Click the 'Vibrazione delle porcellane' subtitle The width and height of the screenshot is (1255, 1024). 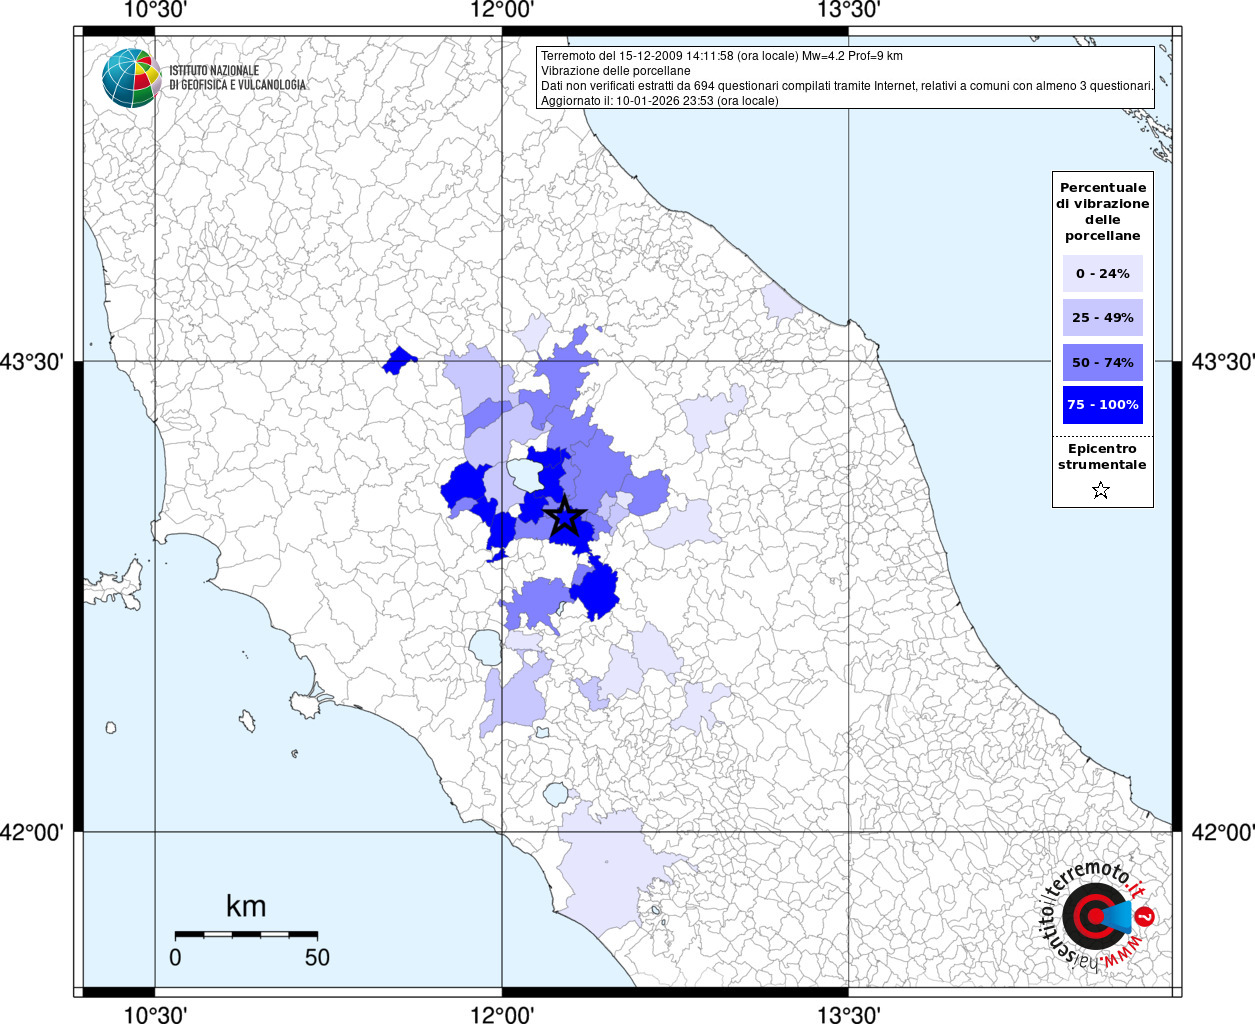615,71
